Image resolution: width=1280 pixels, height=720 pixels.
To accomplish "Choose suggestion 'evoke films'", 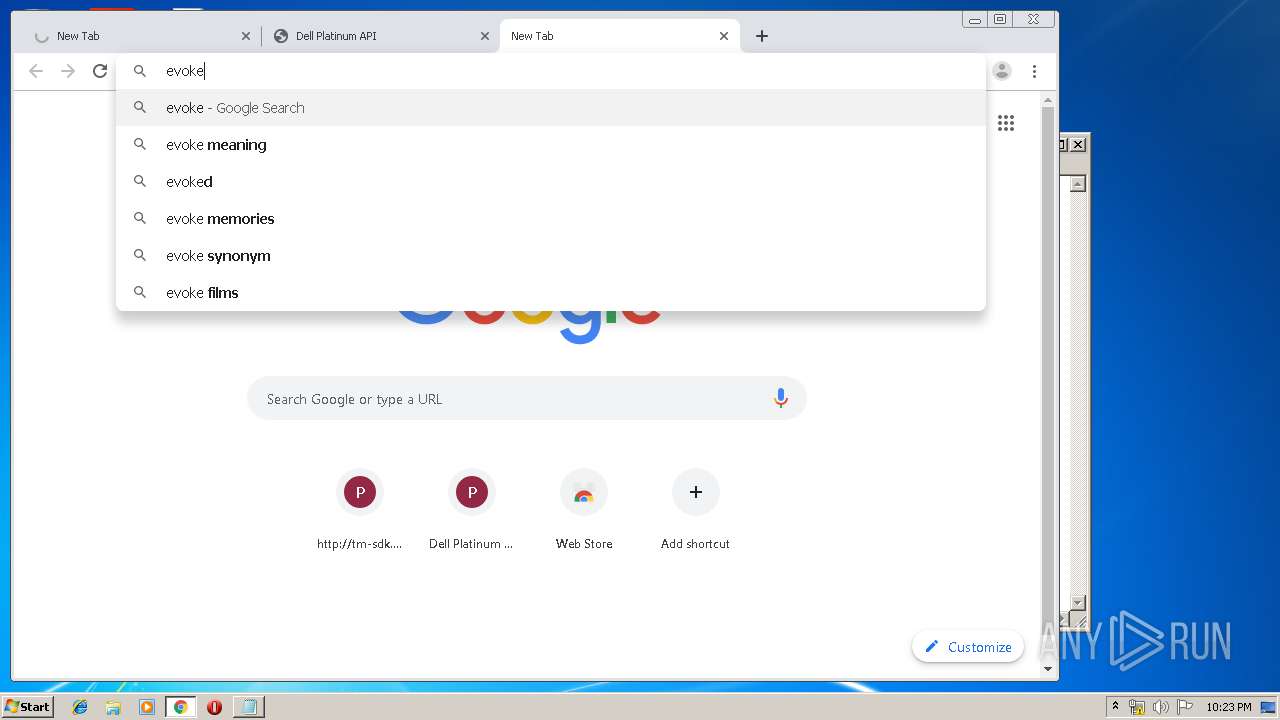I will (x=551, y=293).
